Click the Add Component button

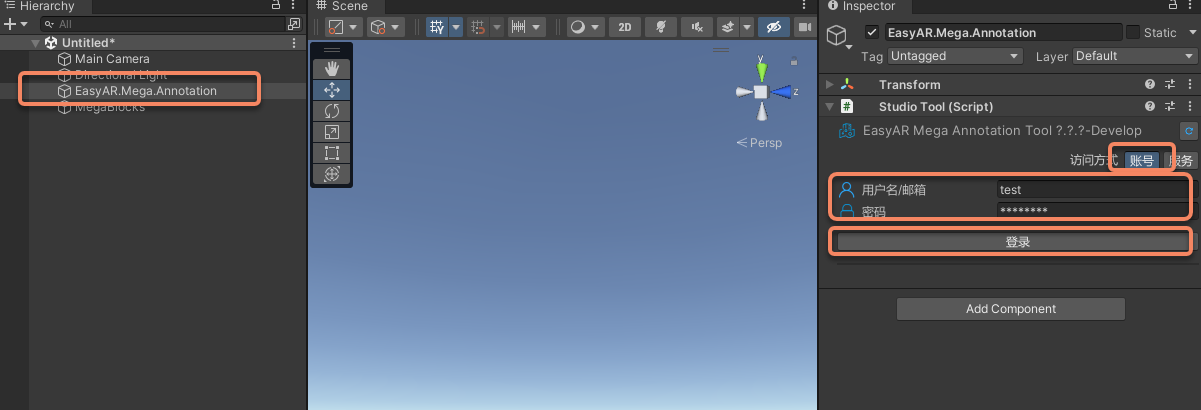click(1010, 309)
